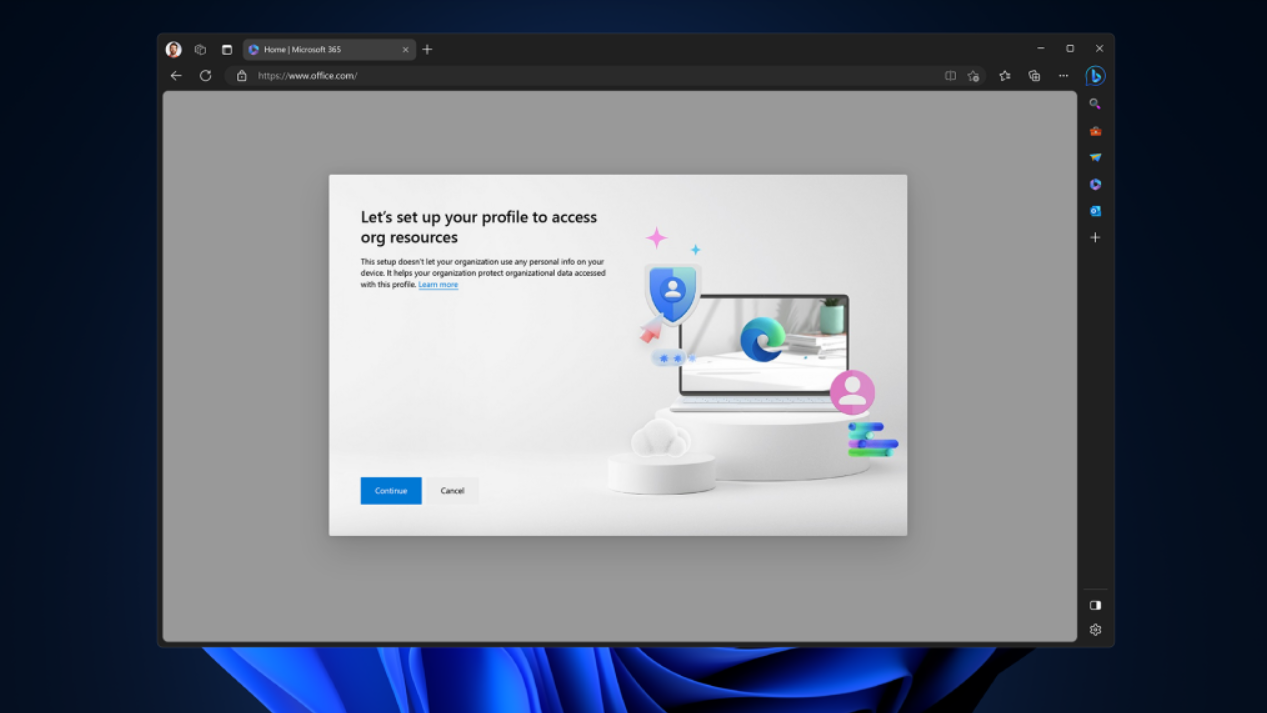Open the sidebar Search tool

[1095, 103]
